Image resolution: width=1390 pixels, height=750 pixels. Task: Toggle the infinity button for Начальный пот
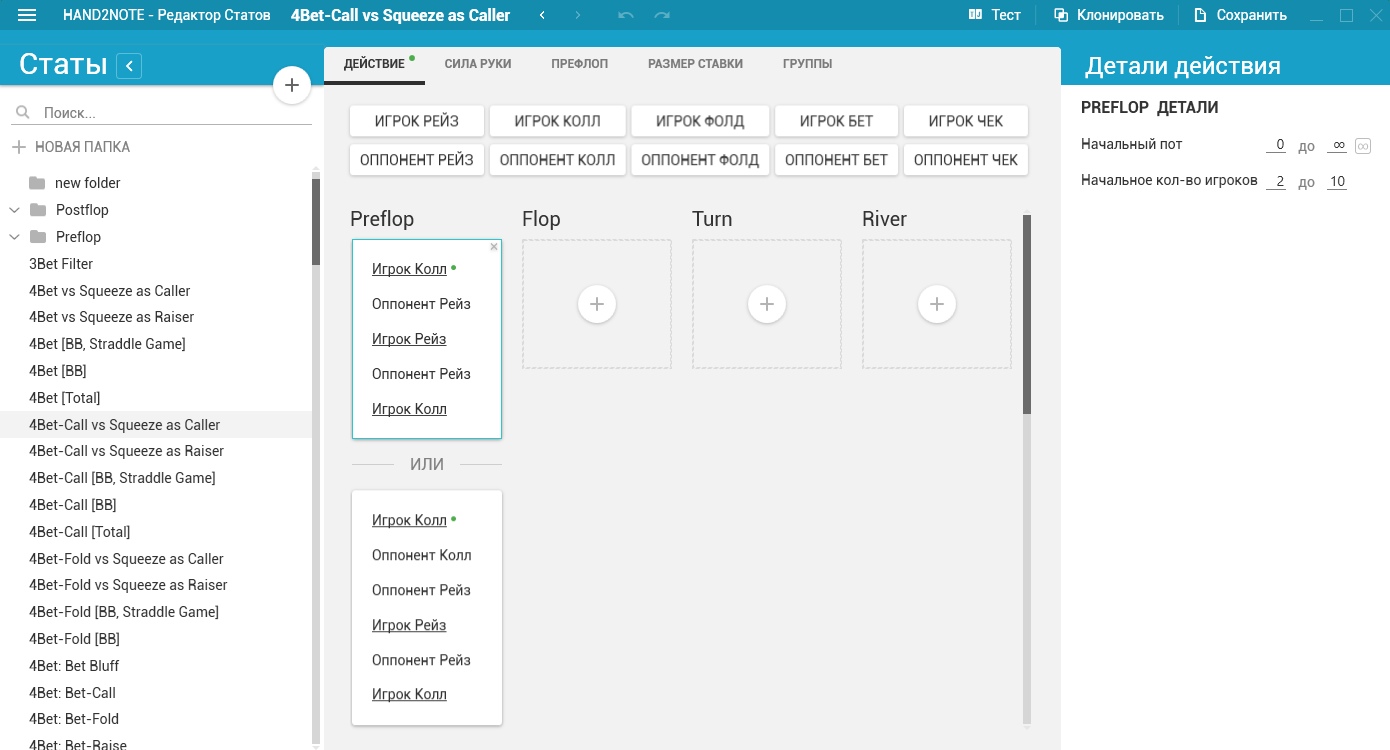1363,146
